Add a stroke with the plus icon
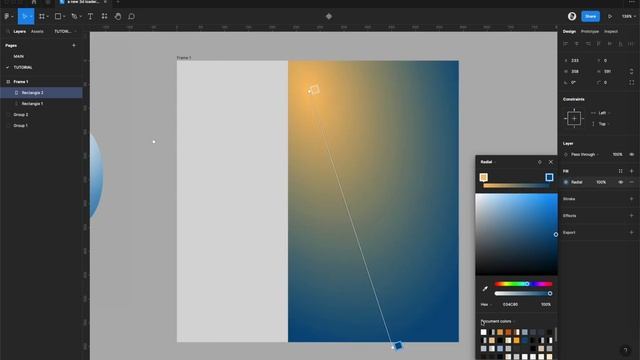This screenshot has width=640, height=360. [x=631, y=199]
